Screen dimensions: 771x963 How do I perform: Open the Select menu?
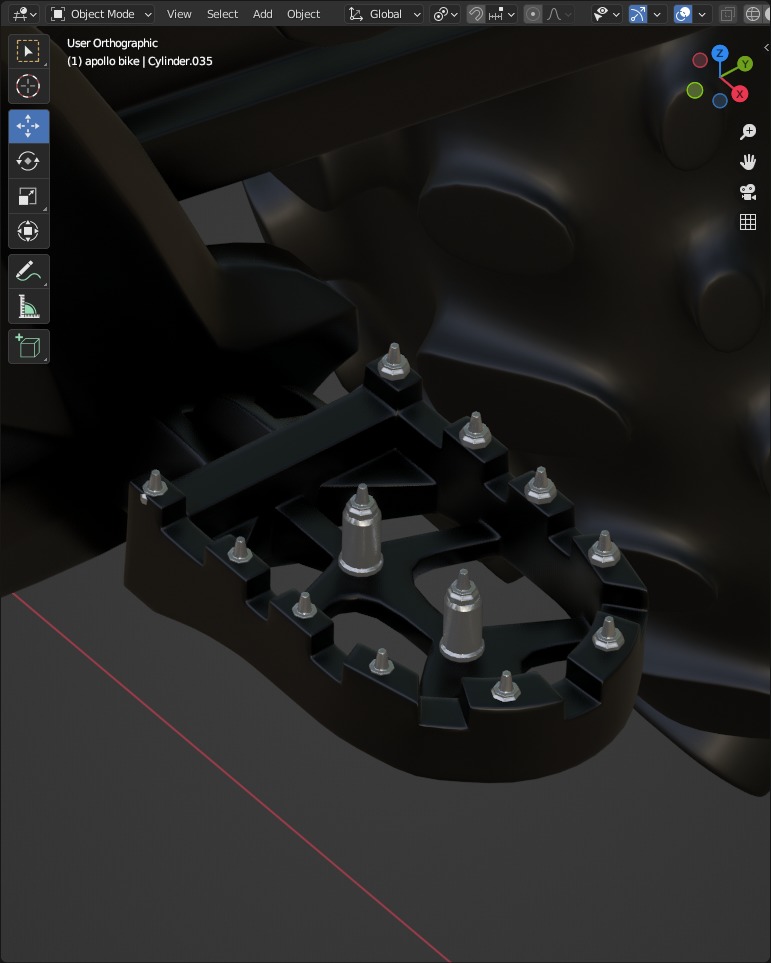tap(222, 14)
